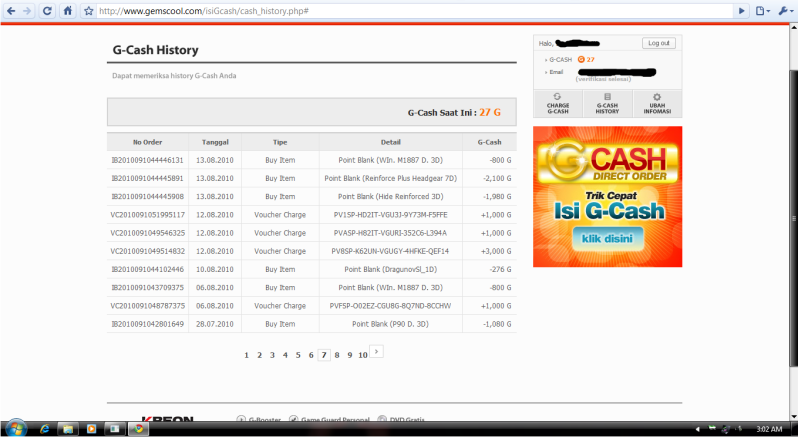Open Windows Explorer folder on taskbar
This screenshot has width=798, height=437.
pyautogui.click(x=68, y=429)
